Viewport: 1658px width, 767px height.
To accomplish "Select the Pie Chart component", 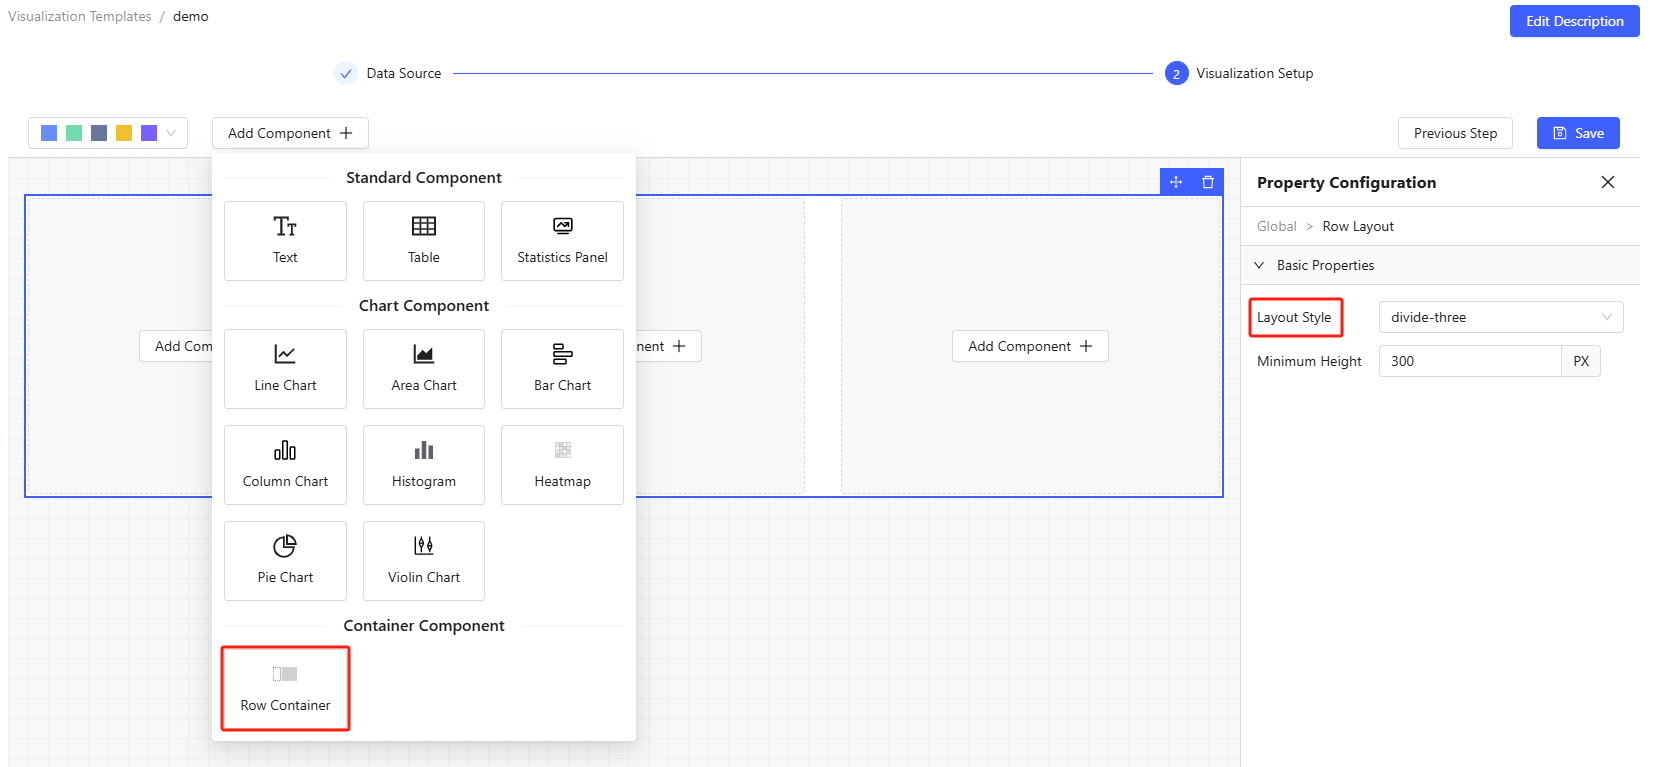I will (285, 561).
